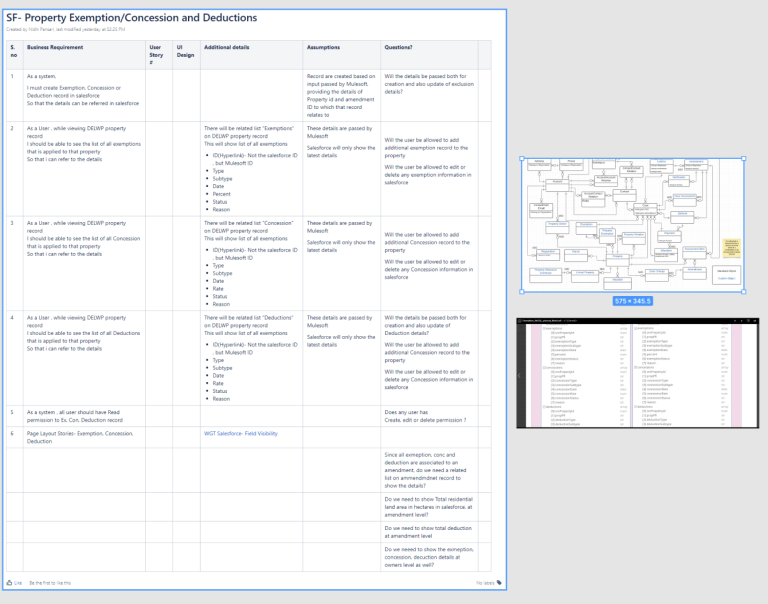Select the dark JSON structure screenshot
768x604 pixels.
click(x=638, y=373)
